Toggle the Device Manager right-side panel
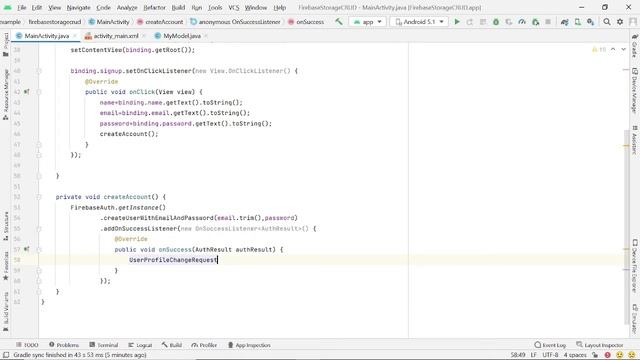640x360 pixels. coord(634,90)
